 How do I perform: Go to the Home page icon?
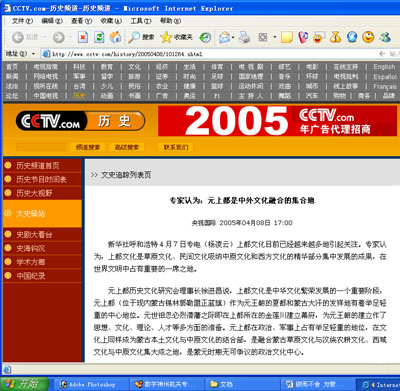click(x=115, y=37)
